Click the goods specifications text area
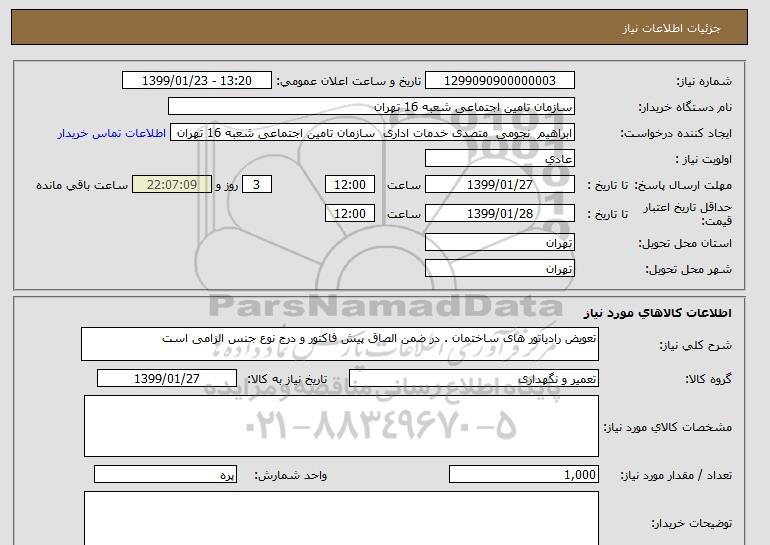 (x=341, y=426)
